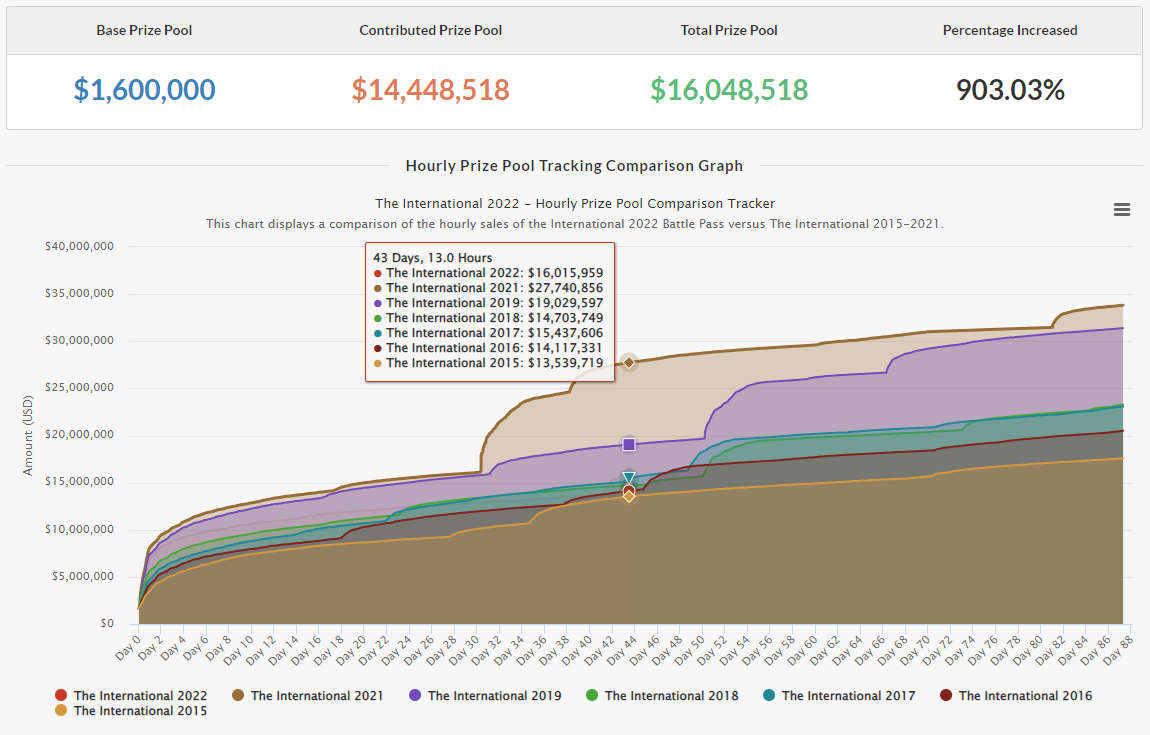Click the $10,000,000 y-axis label

point(79,529)
